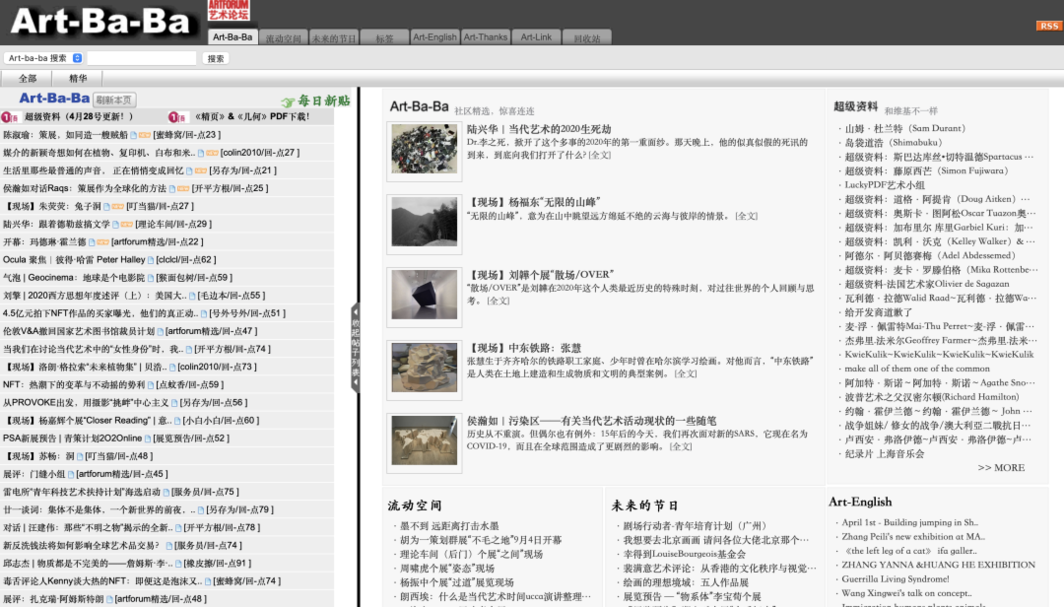Click the Art-Ba-Ba header logo
The height and width of the screenshot is (607, 1064).
(102, 21)
